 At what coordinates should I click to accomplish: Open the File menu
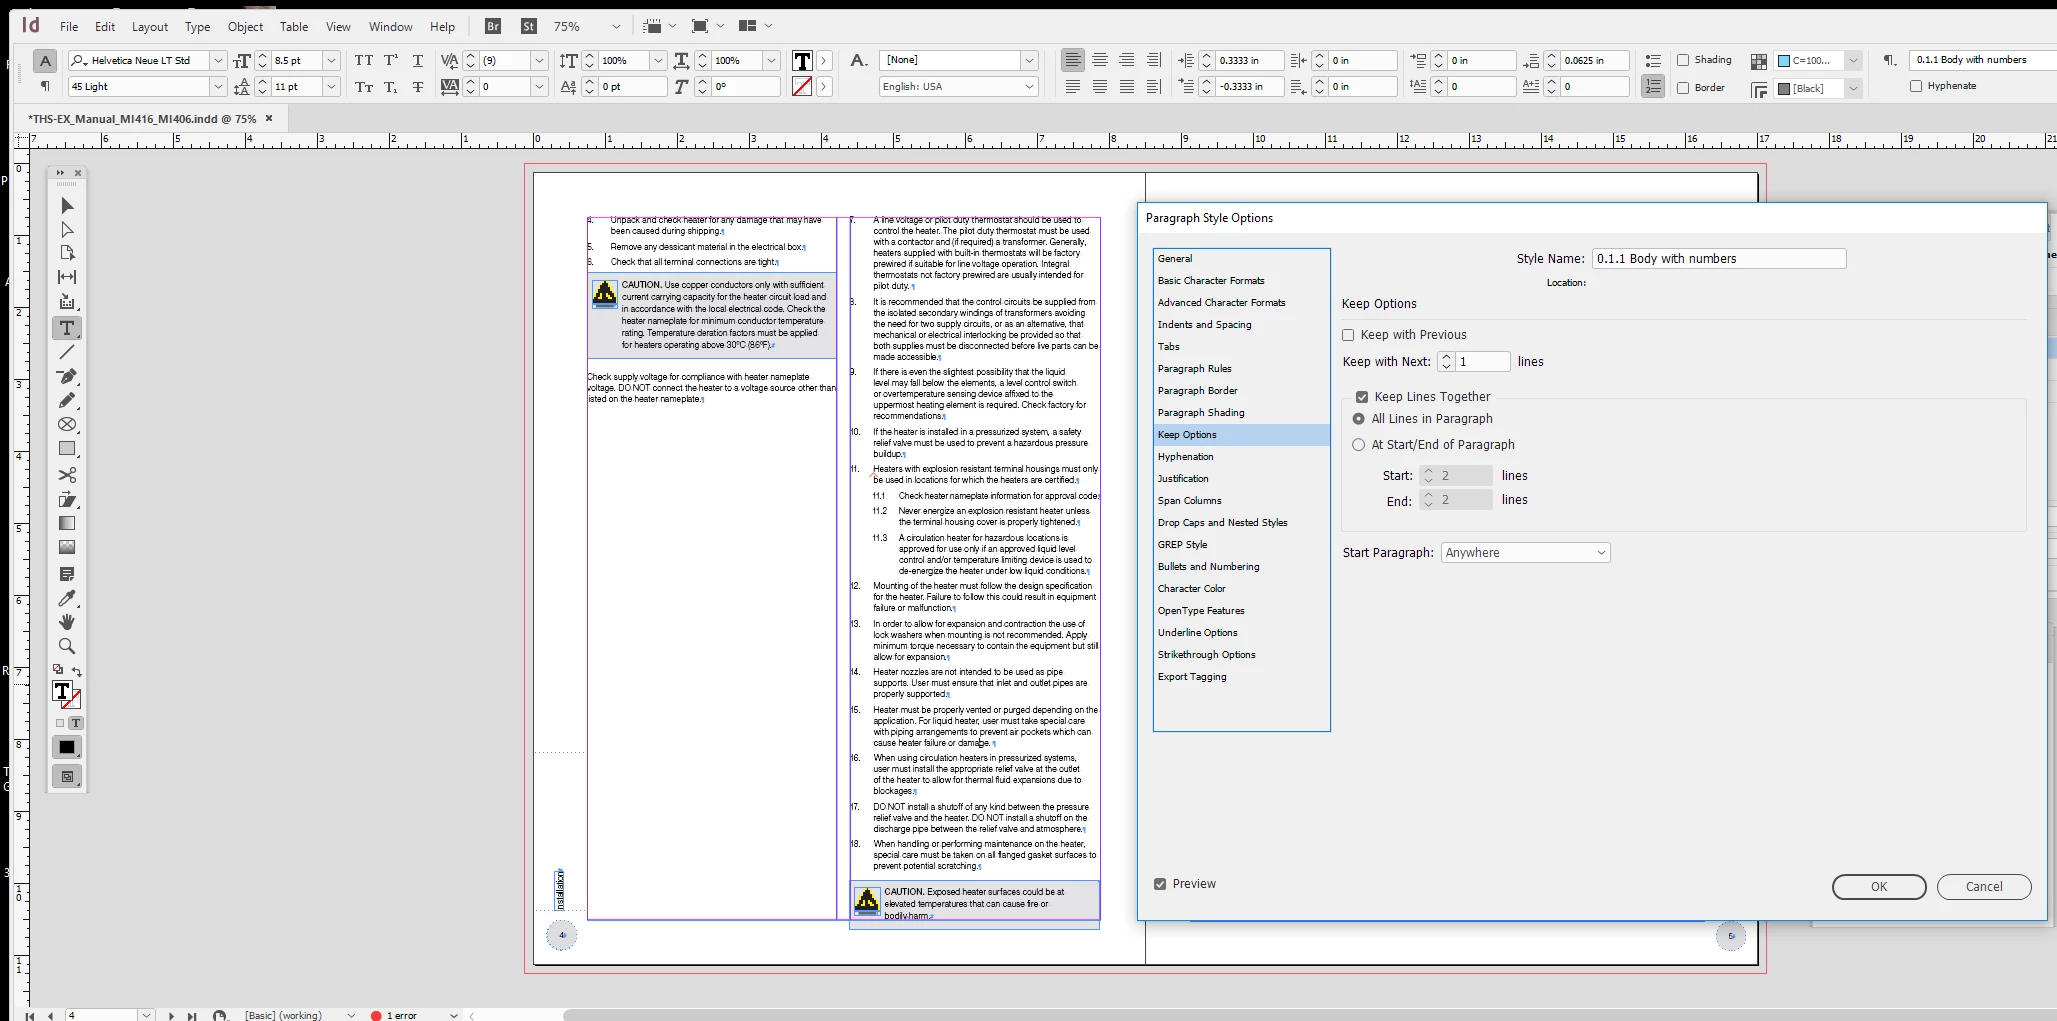pos(69,27)
